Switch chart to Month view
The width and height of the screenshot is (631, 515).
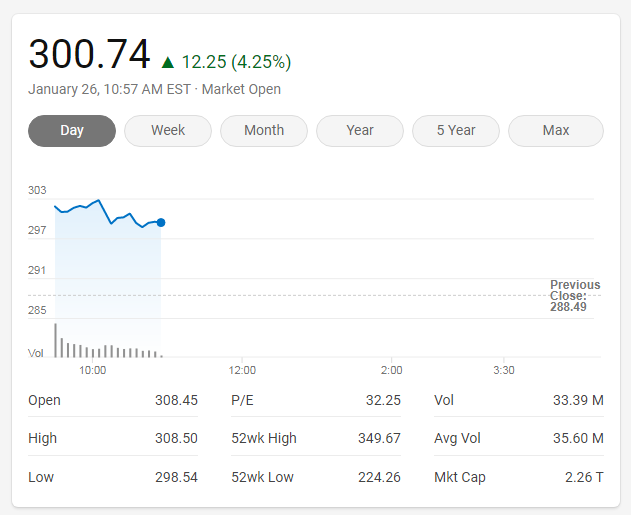(x=264, y=131)
